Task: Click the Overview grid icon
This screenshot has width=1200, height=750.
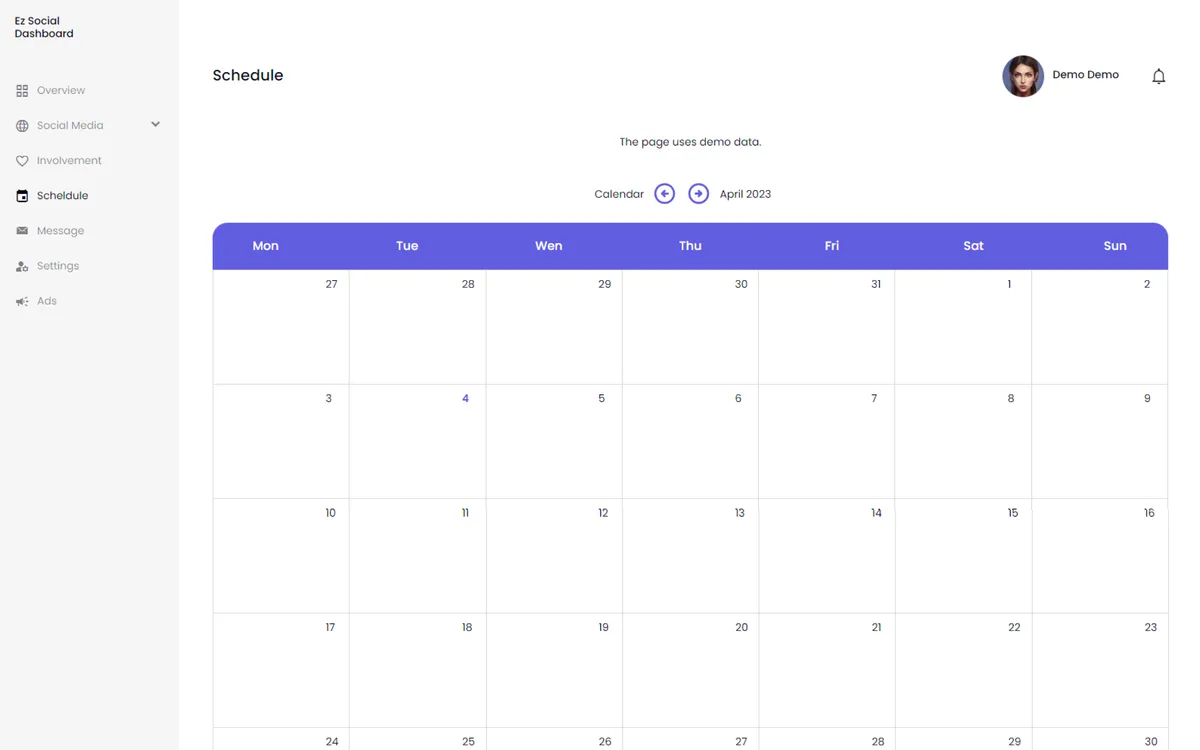Action: [x=22, y=91]
